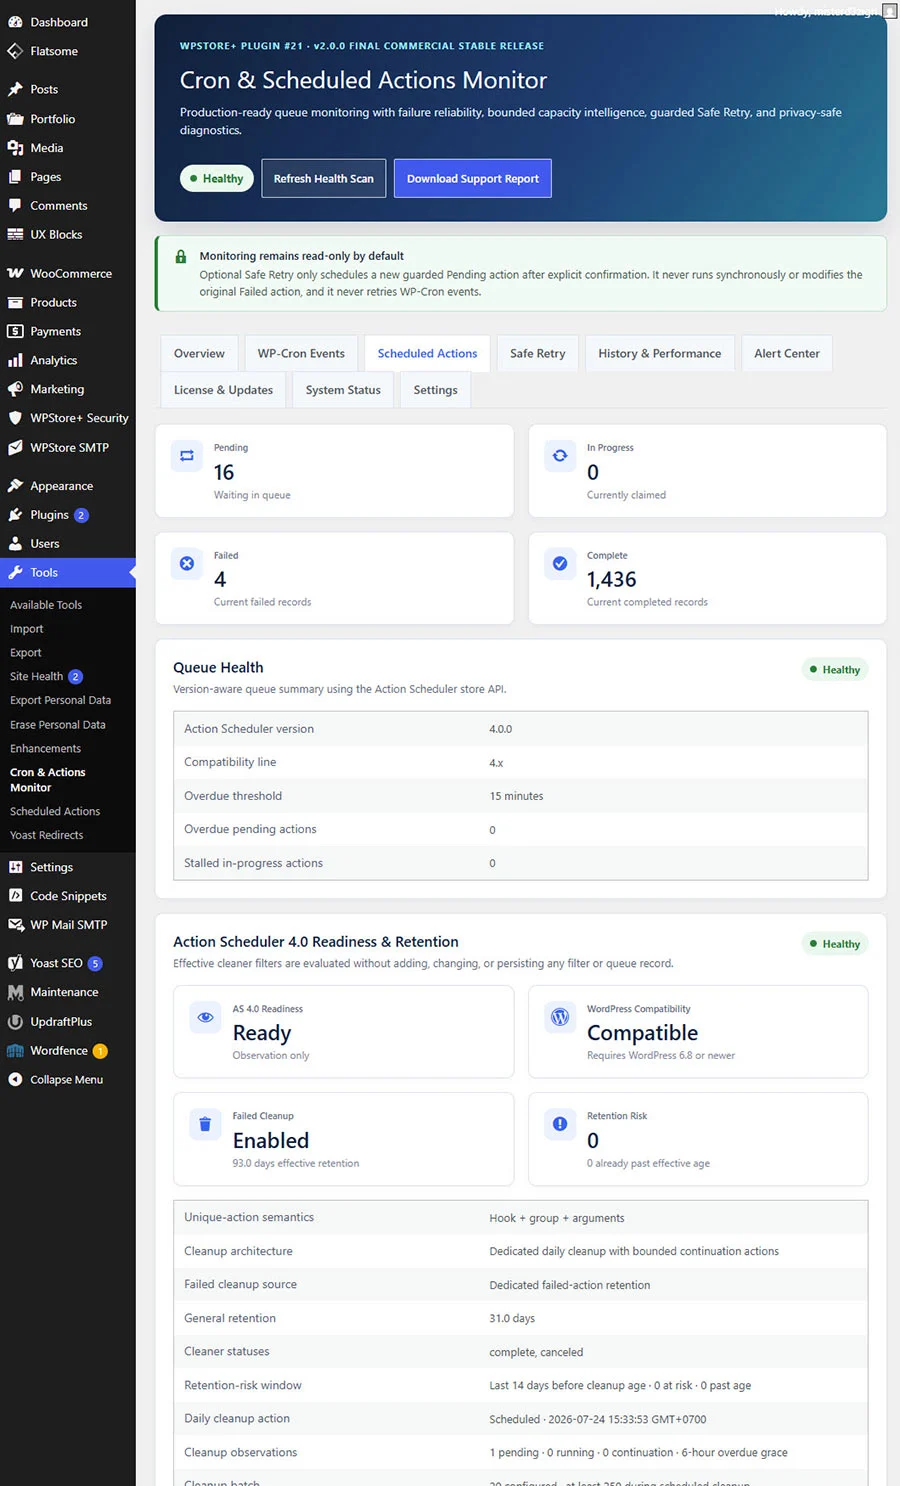Switch to the System Status tab

343,390
